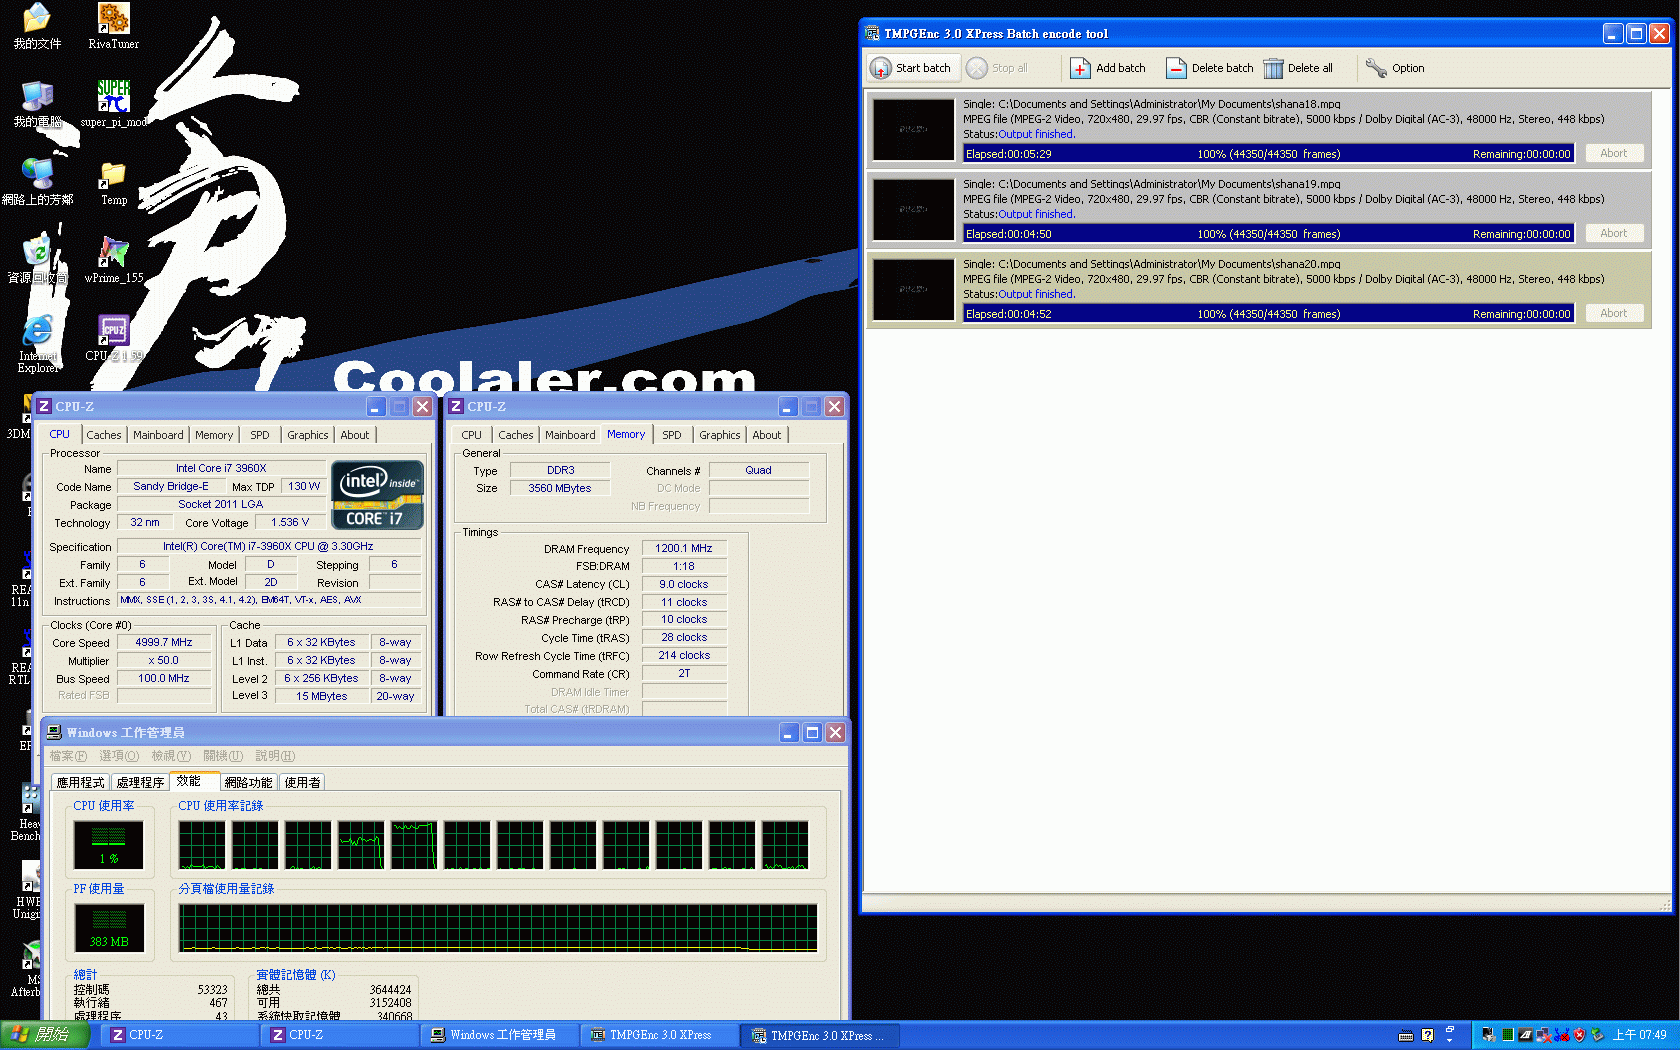The width and height of the screenshot is (1680, 1050).
Task: Click Abort for the shana19.mpg job
Action: coord(1614,233)
